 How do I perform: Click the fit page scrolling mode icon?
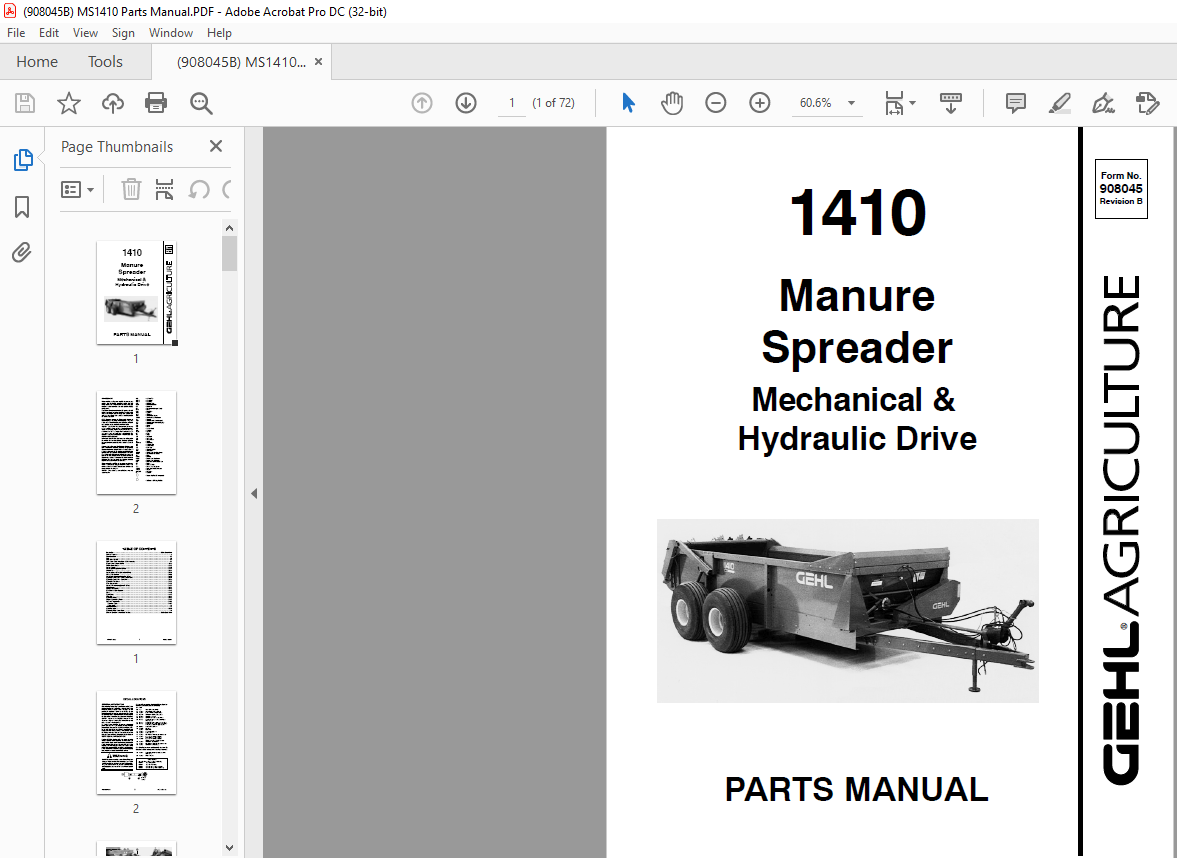point(893,103)
